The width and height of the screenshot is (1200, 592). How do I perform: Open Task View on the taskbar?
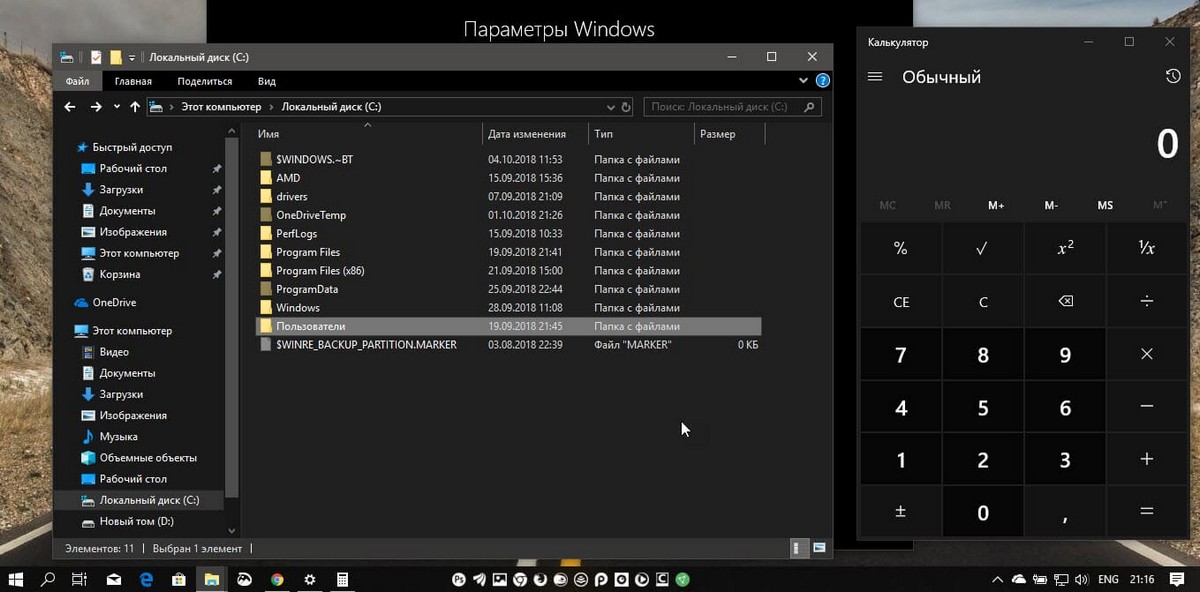(x=79, y=579)
